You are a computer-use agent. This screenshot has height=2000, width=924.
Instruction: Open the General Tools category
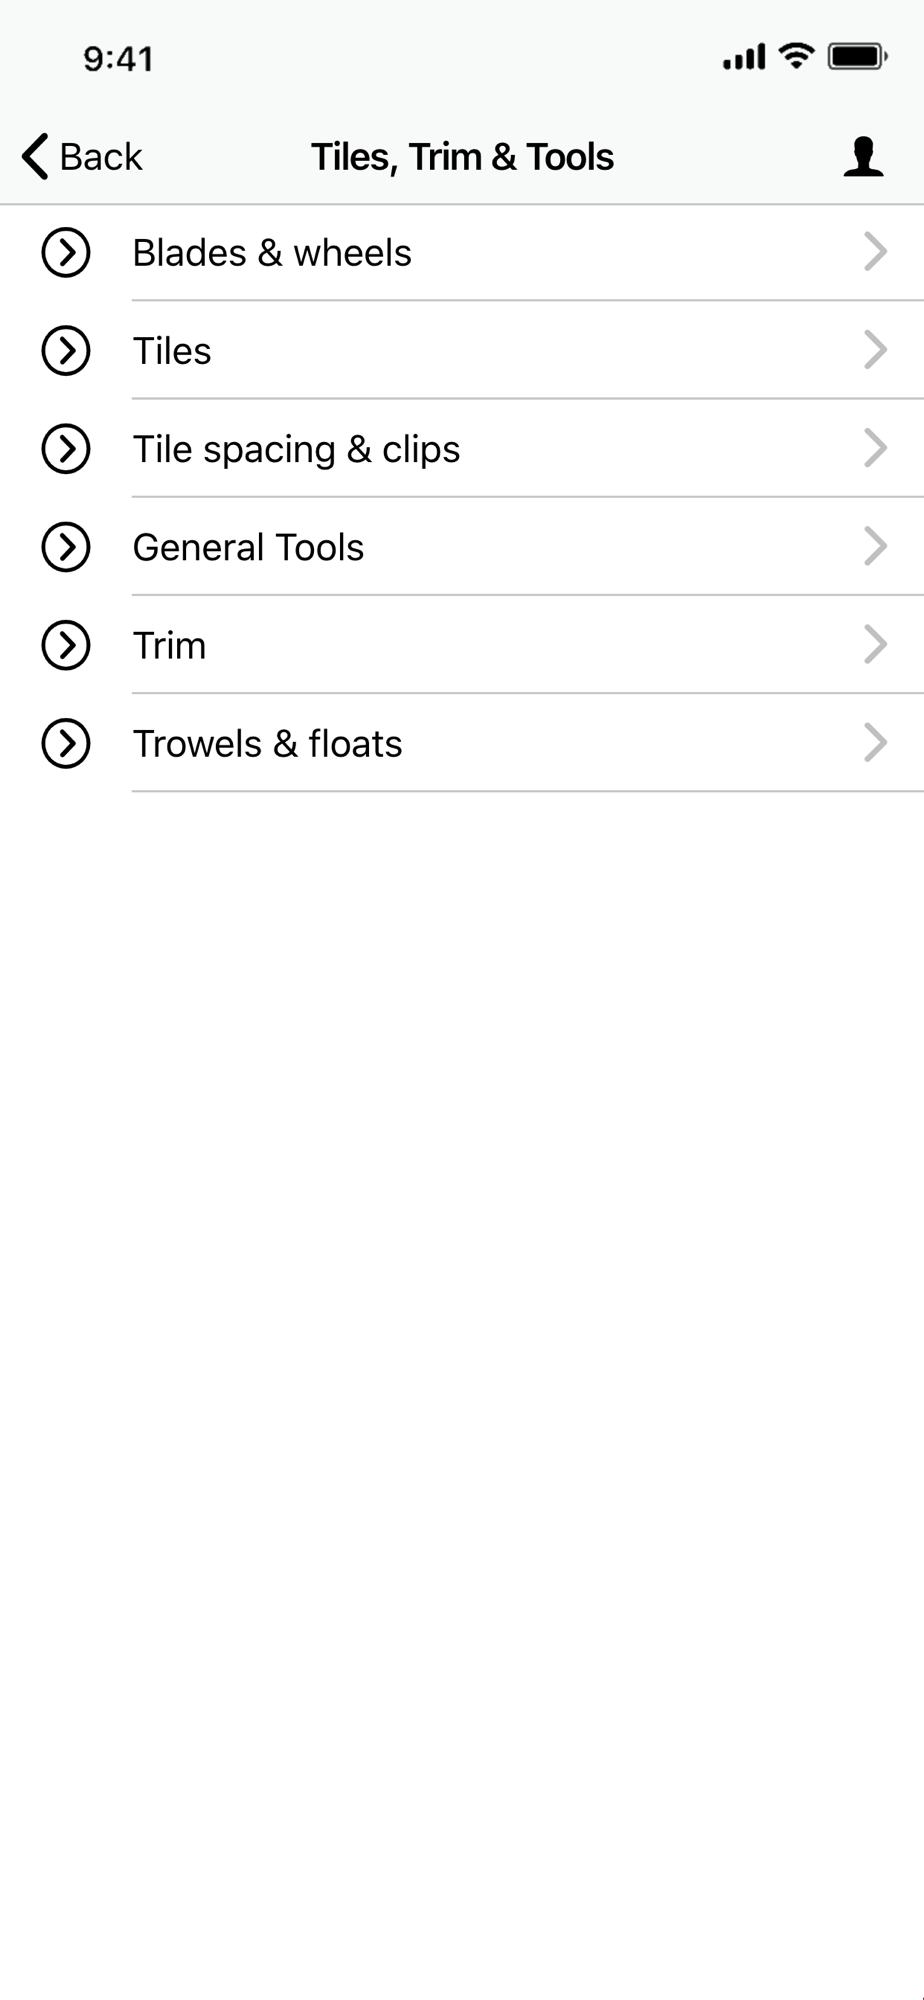coord(462,547)
